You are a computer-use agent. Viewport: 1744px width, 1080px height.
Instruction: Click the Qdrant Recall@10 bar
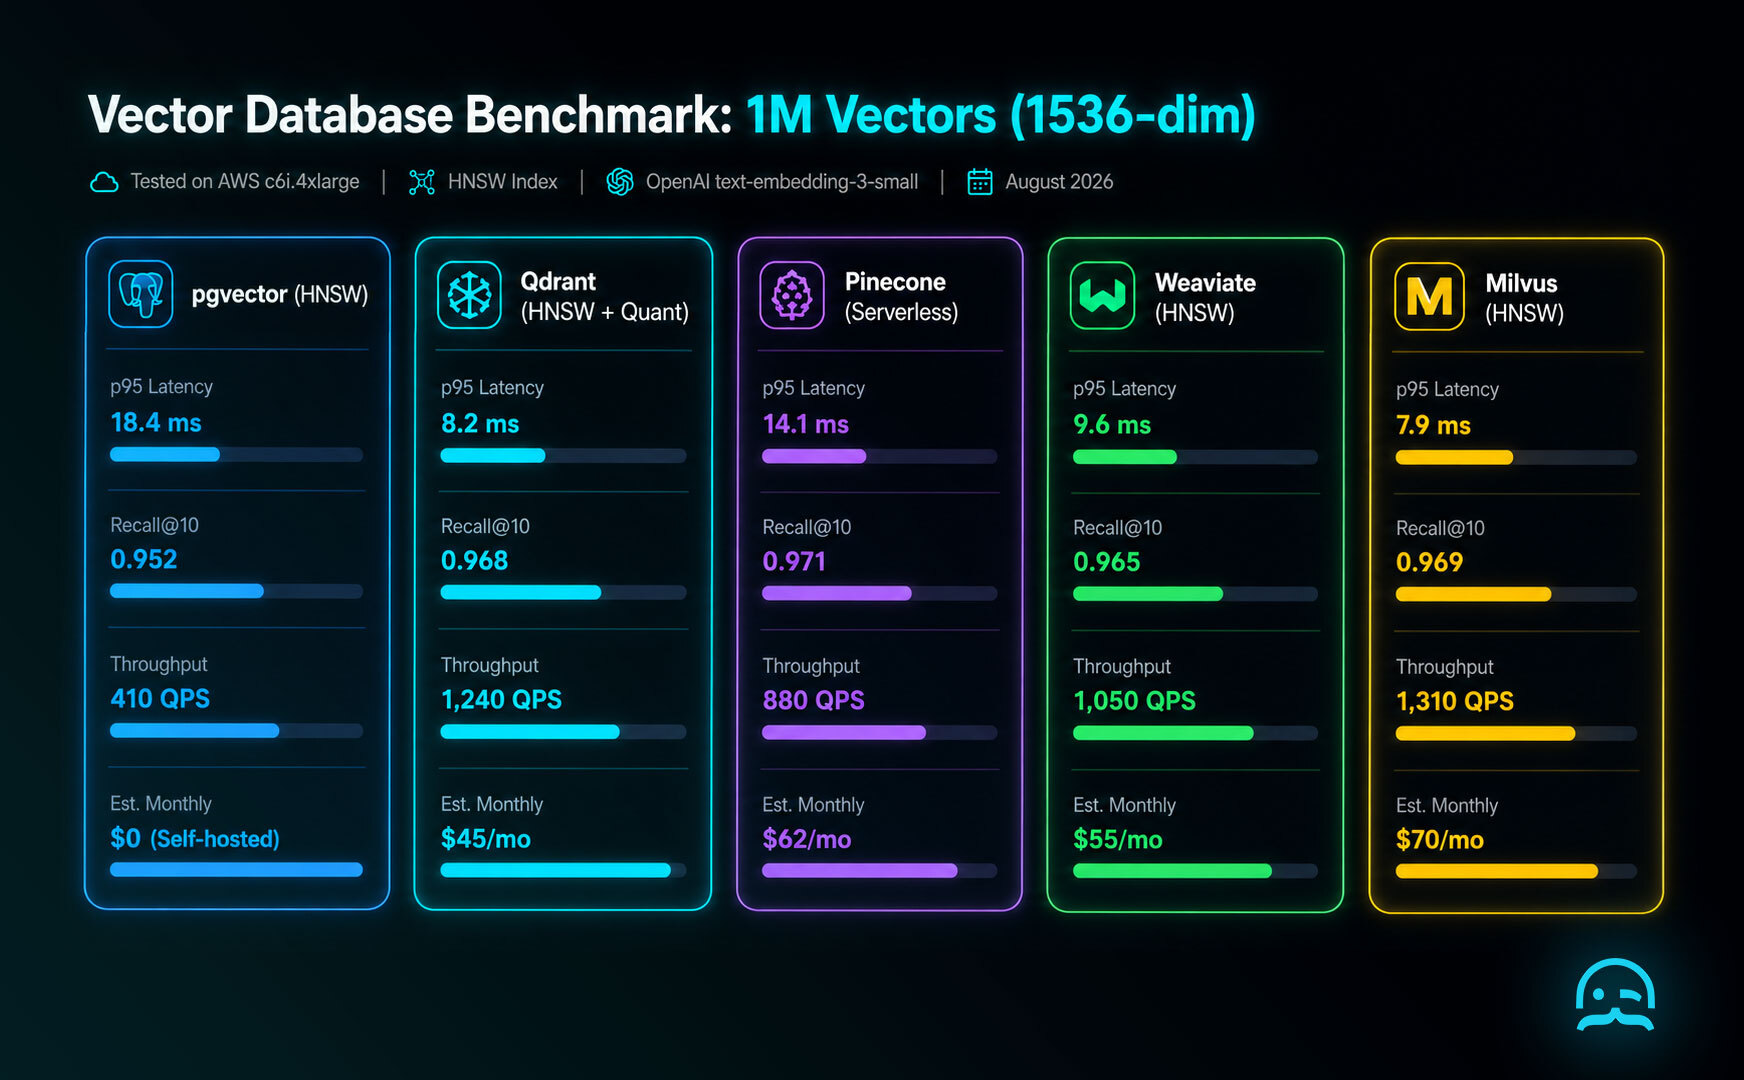pos(563,593)
